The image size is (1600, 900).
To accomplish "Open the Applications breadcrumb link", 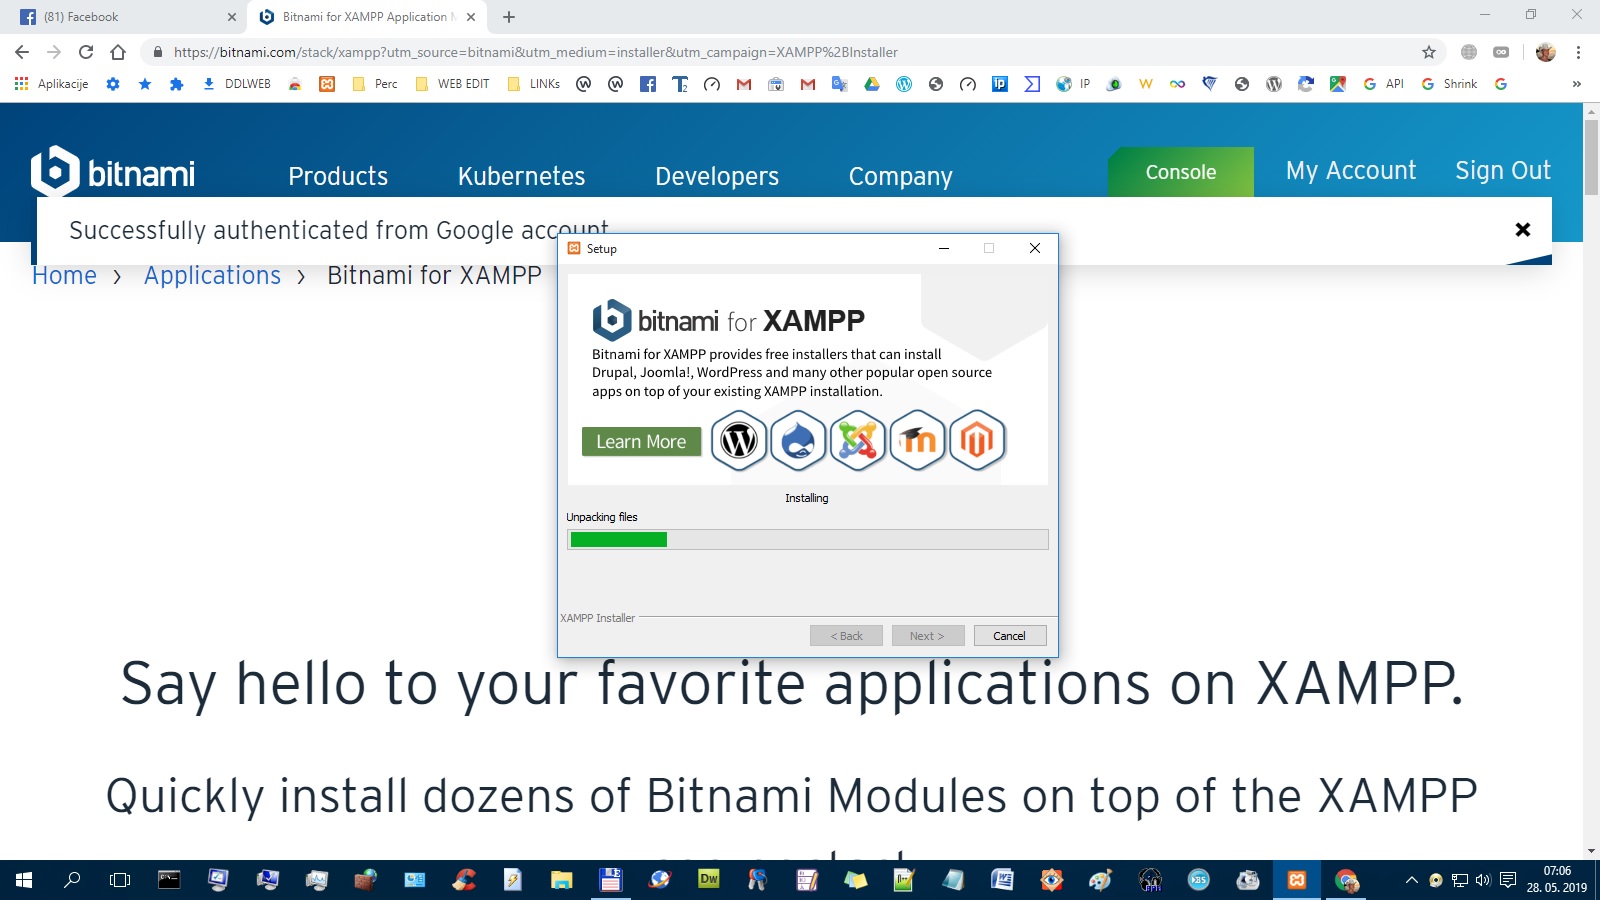I will (x=212, y=275).
